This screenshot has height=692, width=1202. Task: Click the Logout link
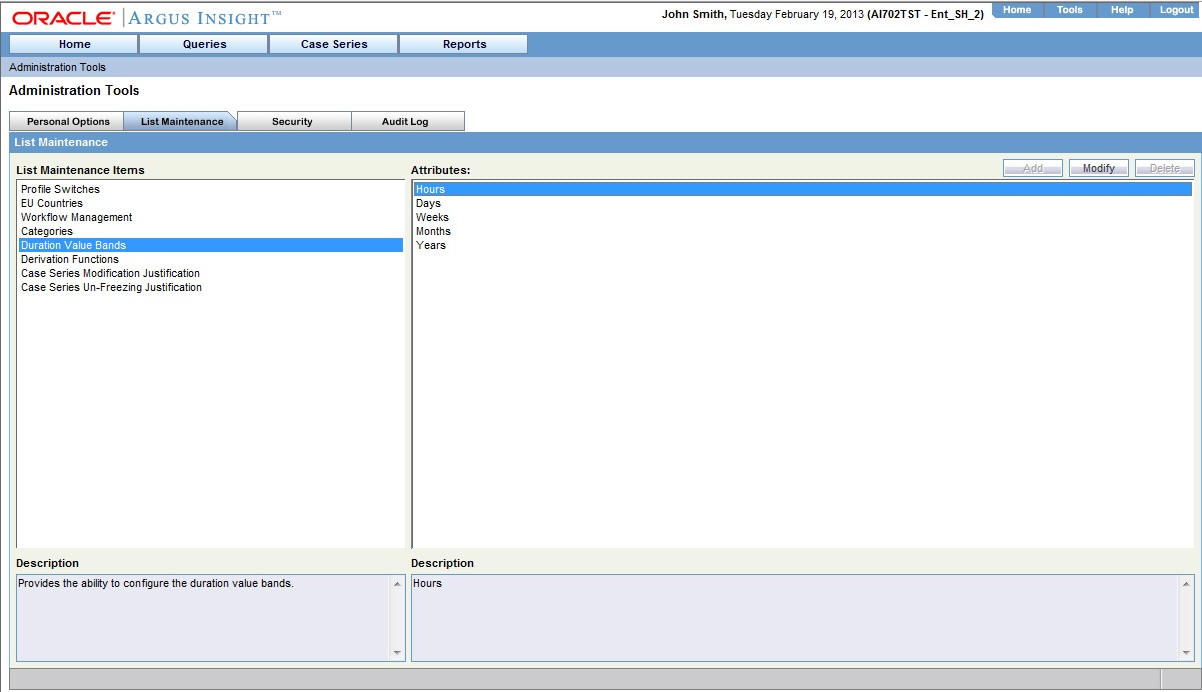(x=1176, y=10)
